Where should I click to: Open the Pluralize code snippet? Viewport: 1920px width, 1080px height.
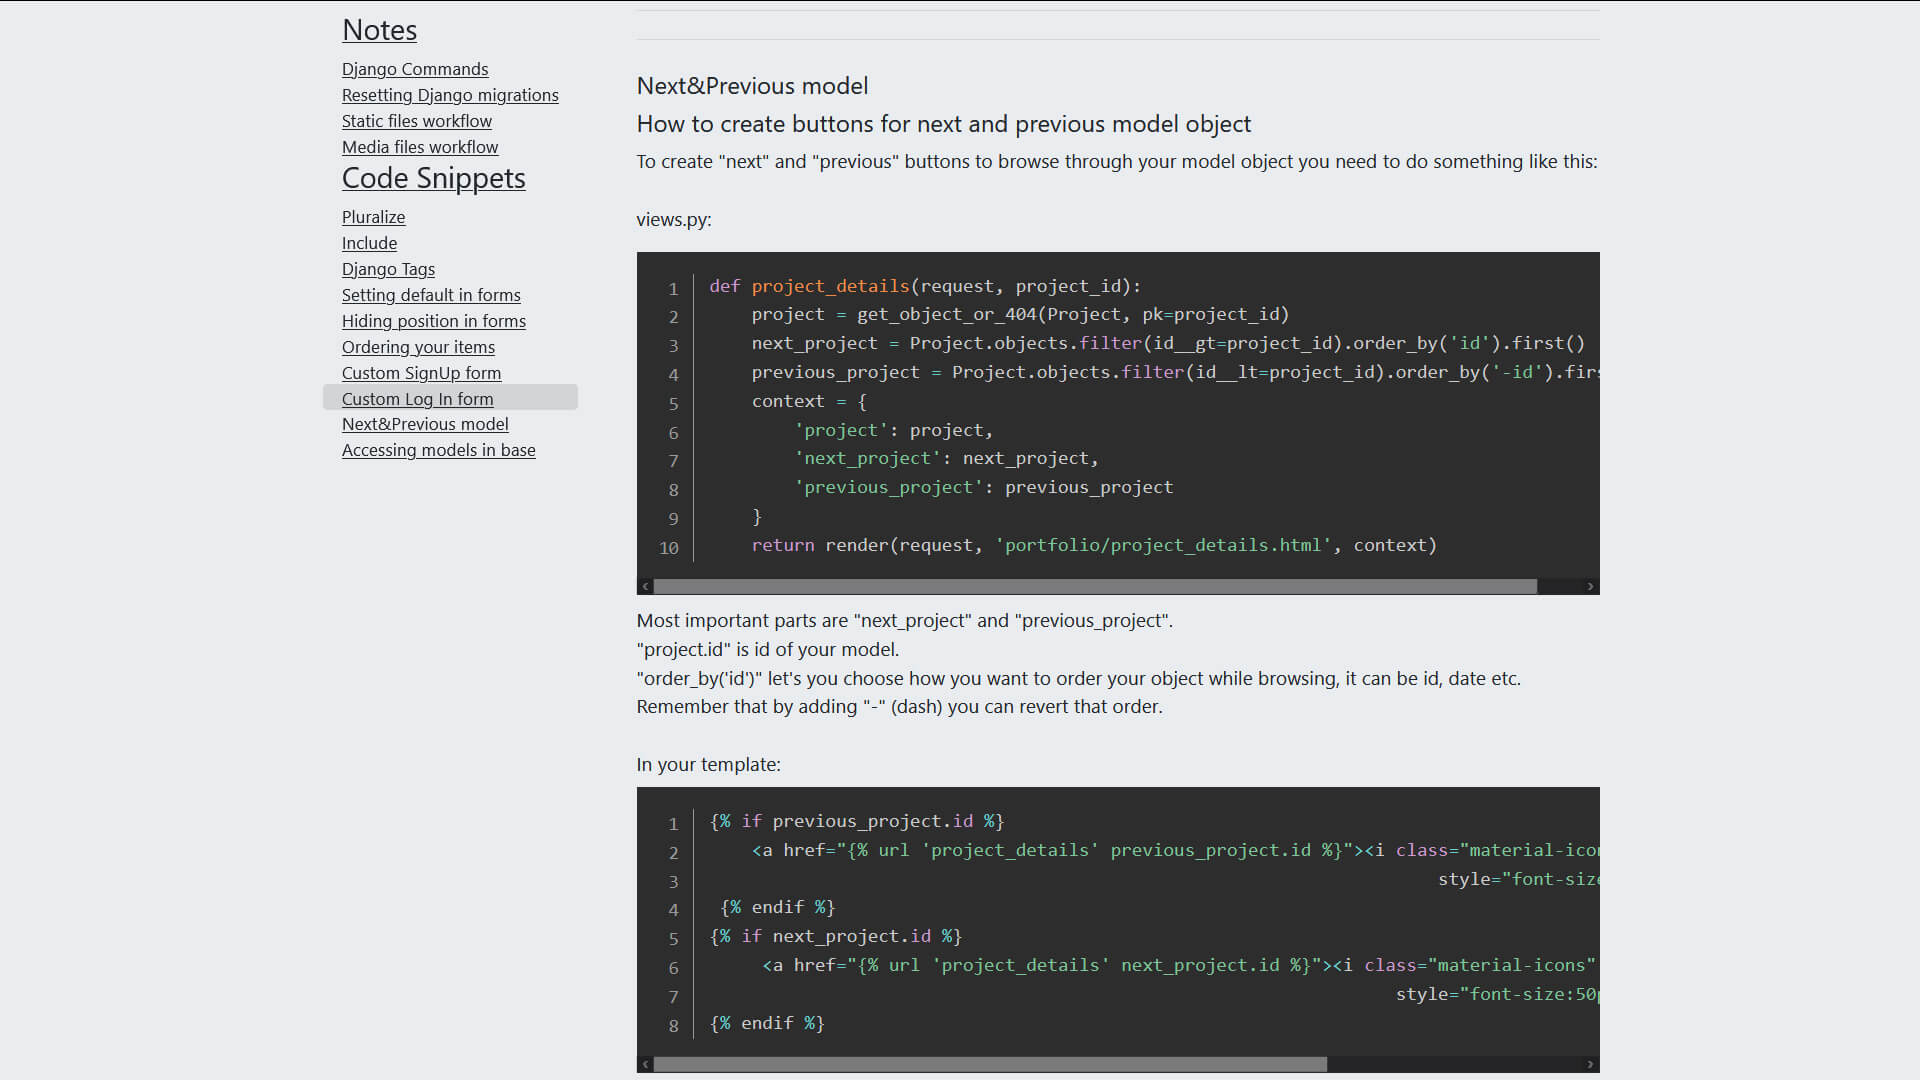point(373,217)
